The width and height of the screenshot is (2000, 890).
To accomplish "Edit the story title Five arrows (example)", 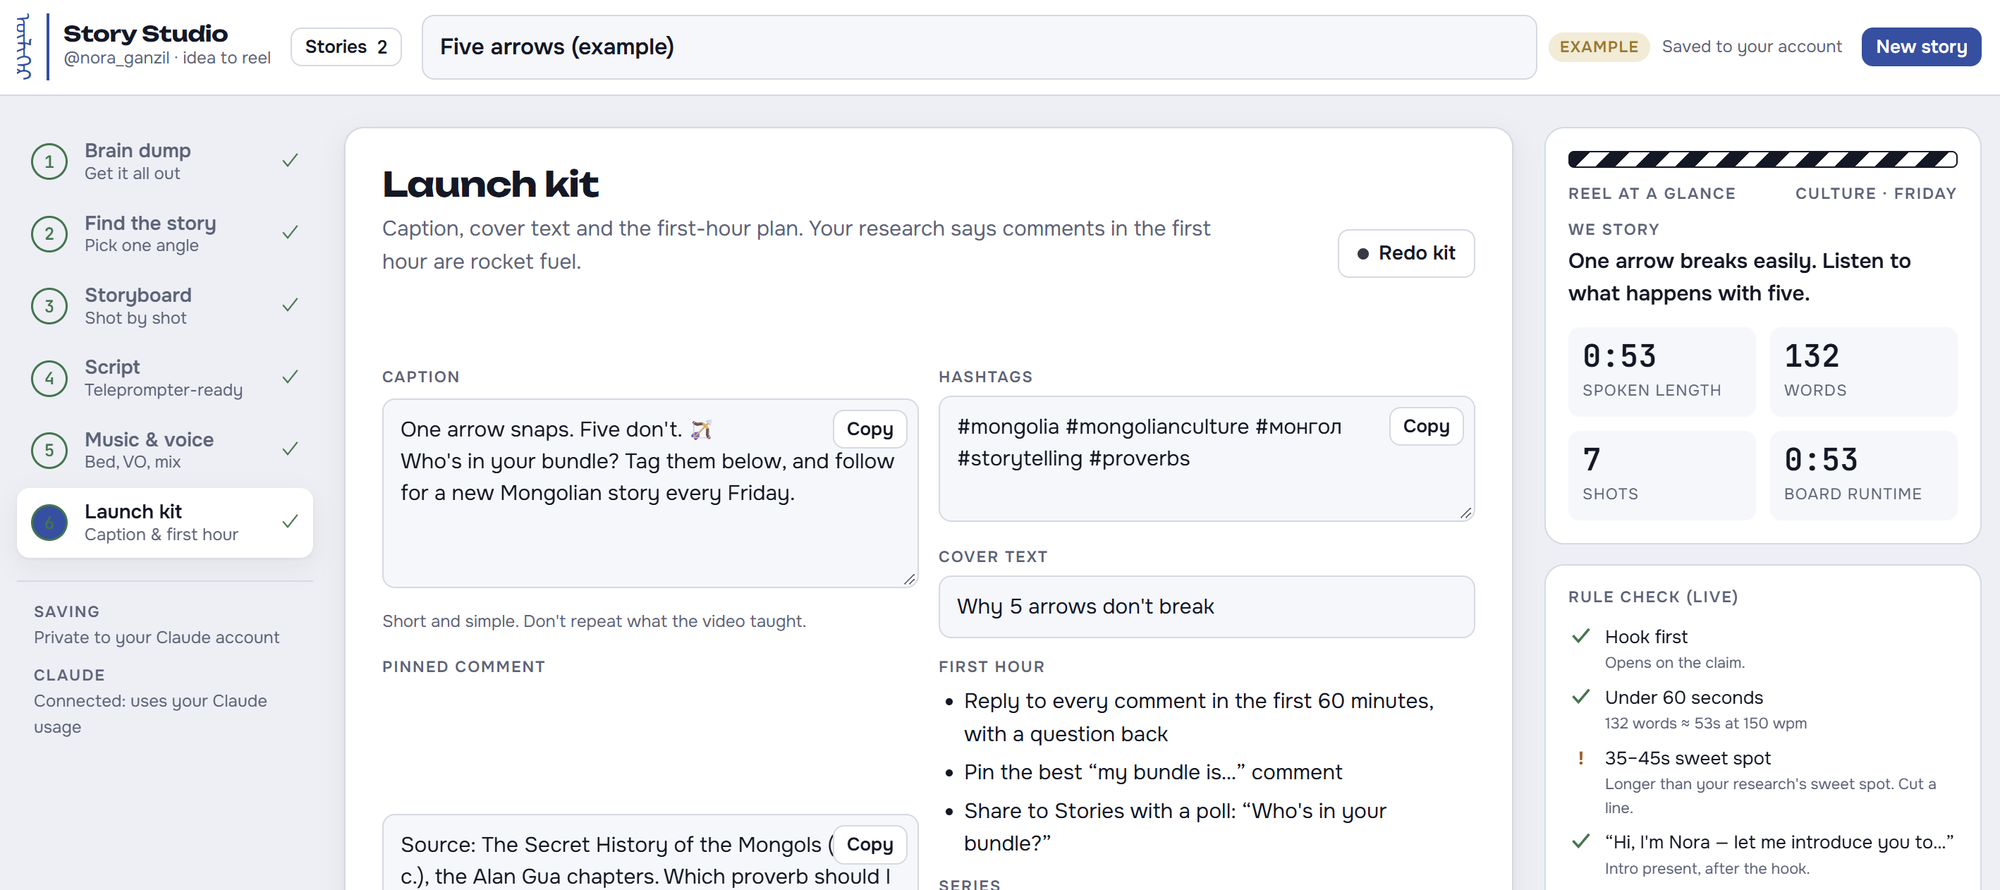I will coord(979,47).
